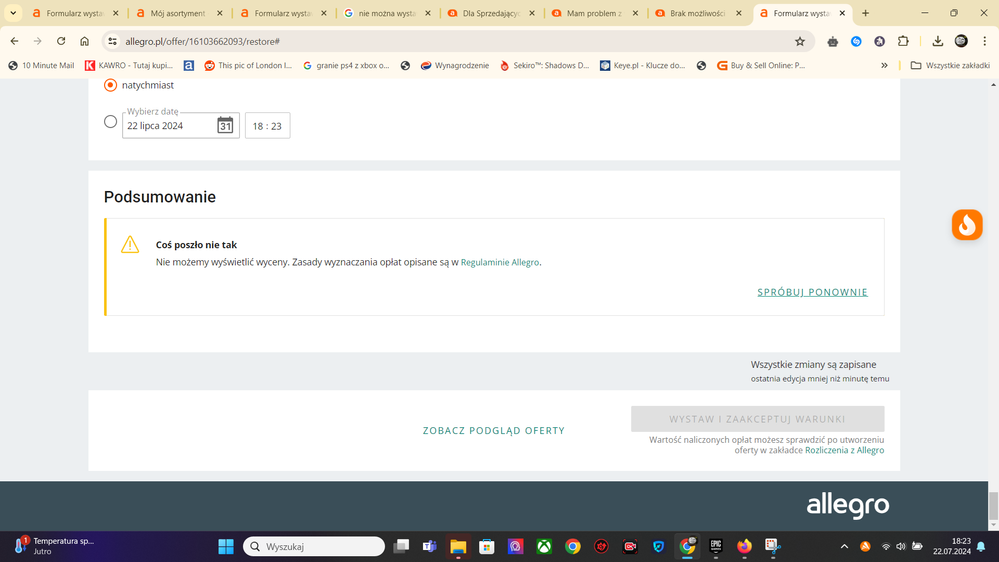Launch Xbox app from the taskbar
The width and height of the screenshot is (999, 562).
[x=544, y=546]
